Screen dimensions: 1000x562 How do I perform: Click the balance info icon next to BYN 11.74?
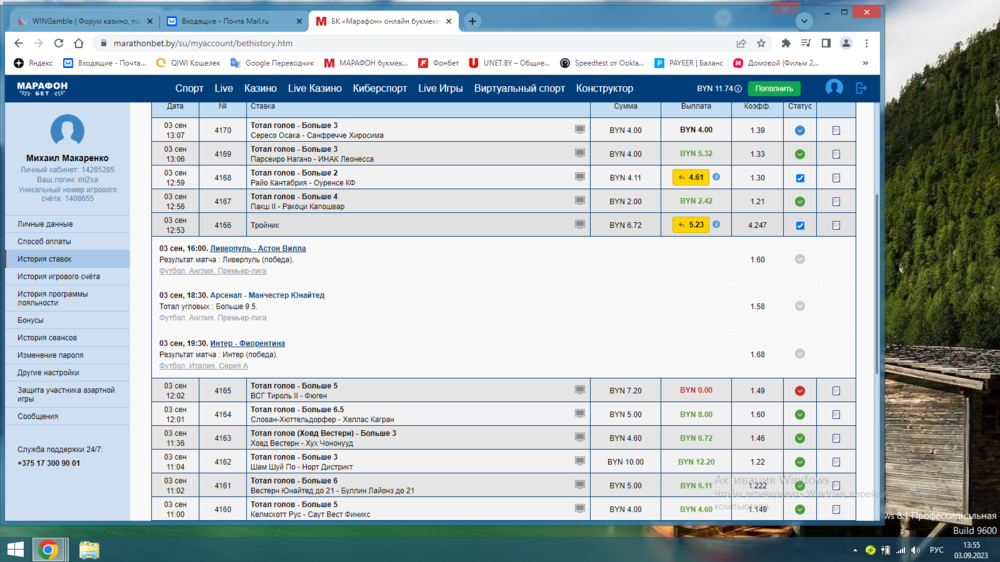[739, 89]
